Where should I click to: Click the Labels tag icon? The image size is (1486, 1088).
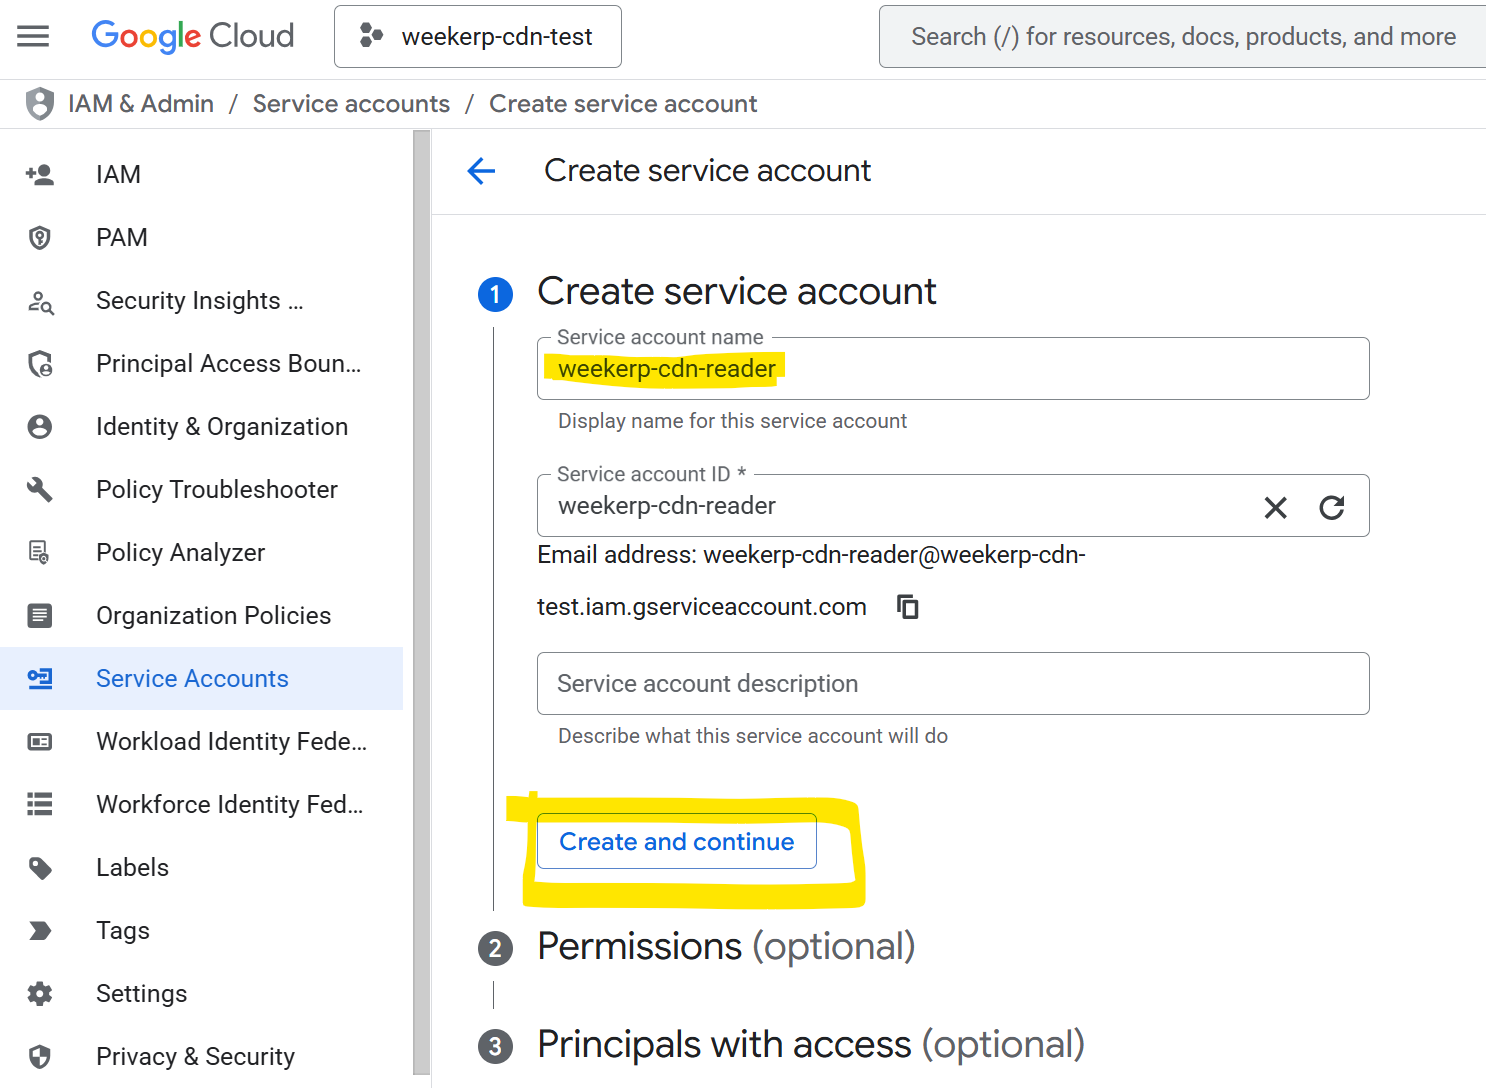click(x=40, y=868)
